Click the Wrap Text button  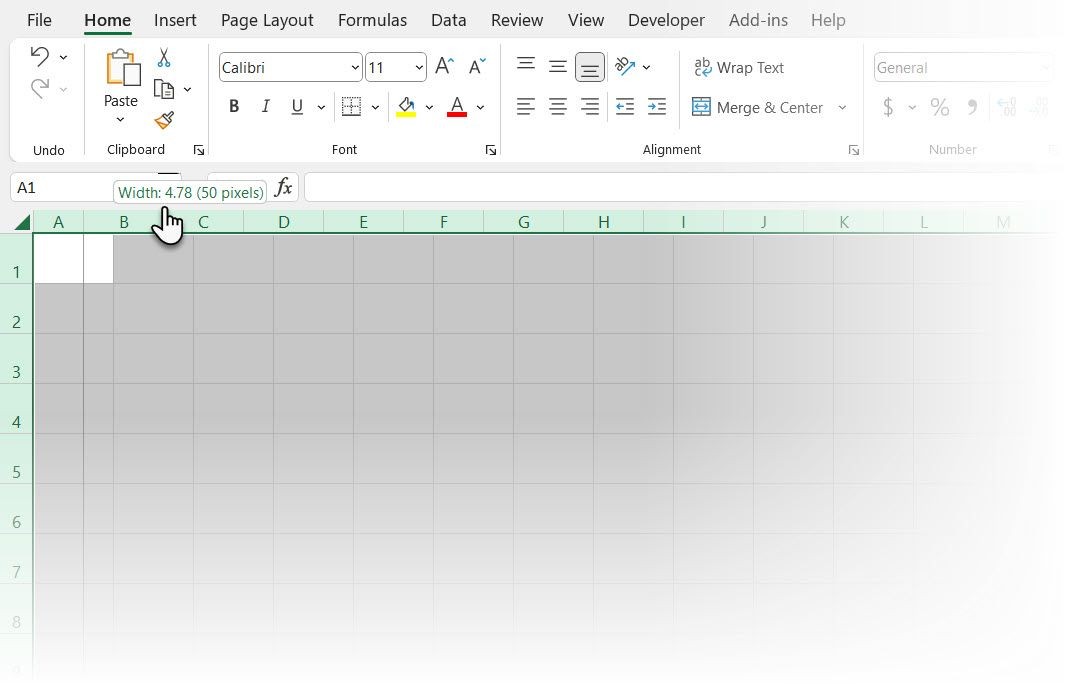(739, 67)
